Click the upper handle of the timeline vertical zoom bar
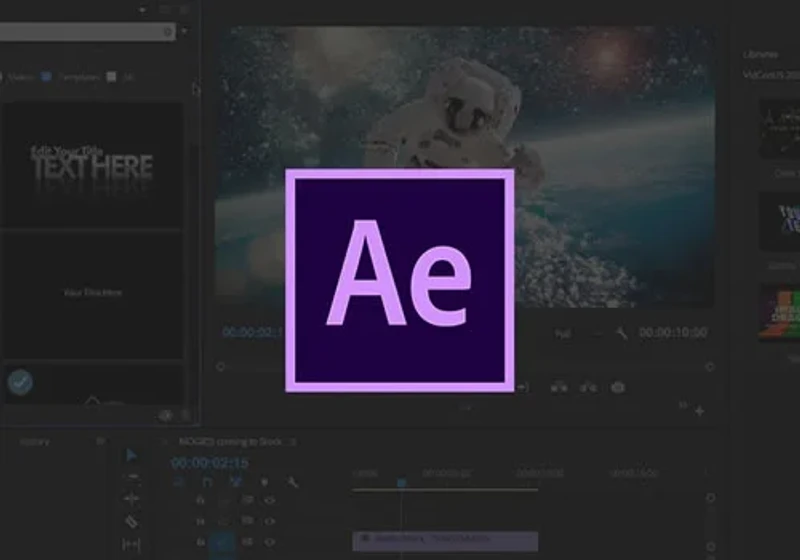This screenshot has height=560, width=800. tap(710, 497)
